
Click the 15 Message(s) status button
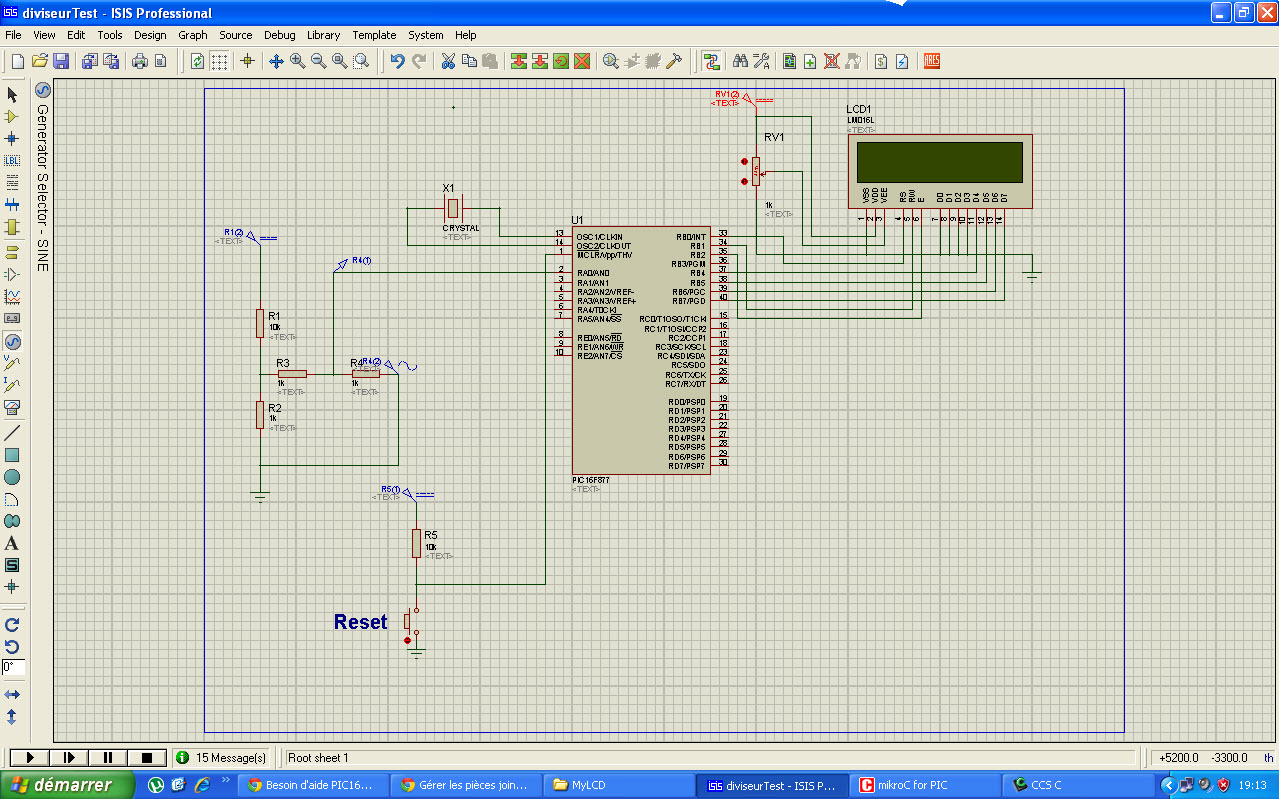[x=222, y=758]
